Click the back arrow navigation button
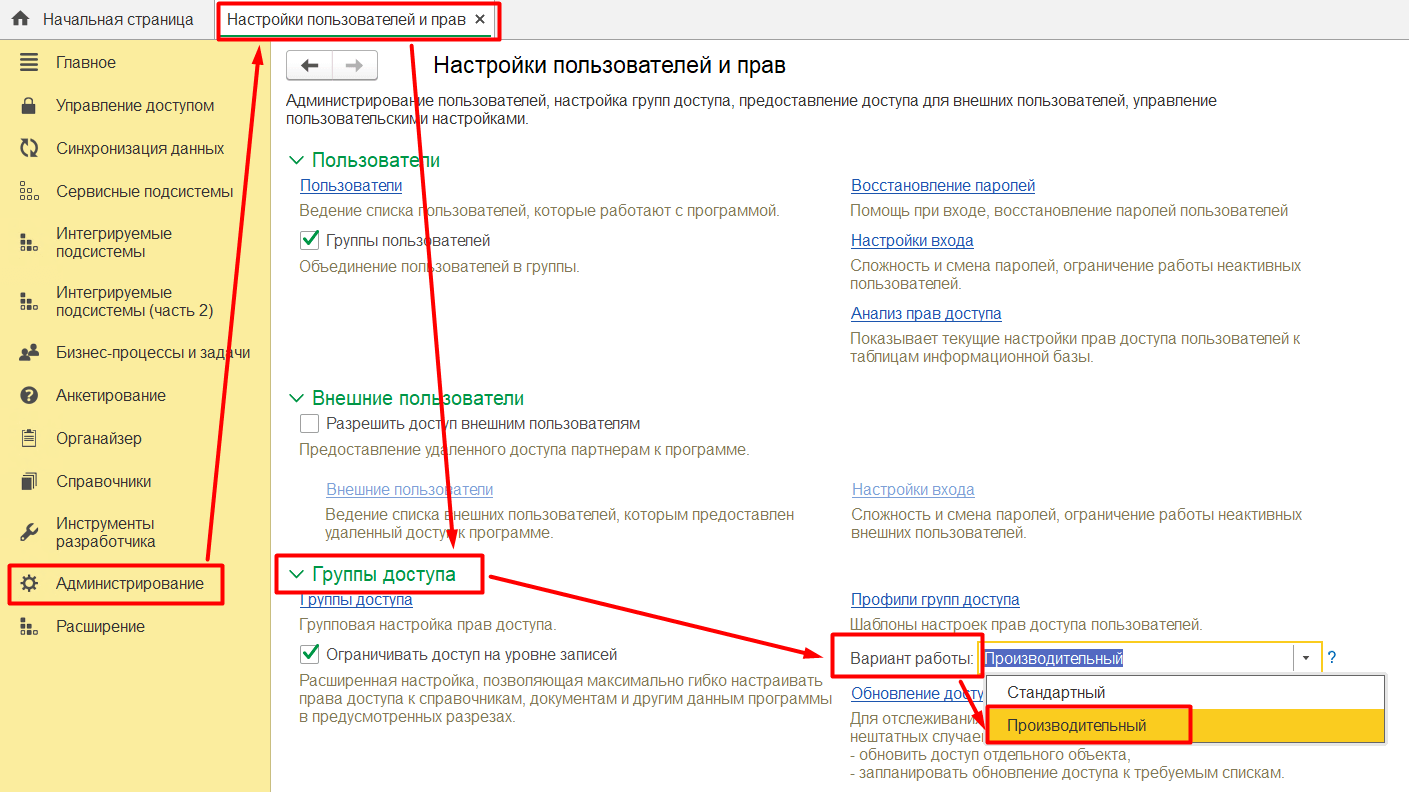Viewport: 1409px width, 792px height. (310, 65)
